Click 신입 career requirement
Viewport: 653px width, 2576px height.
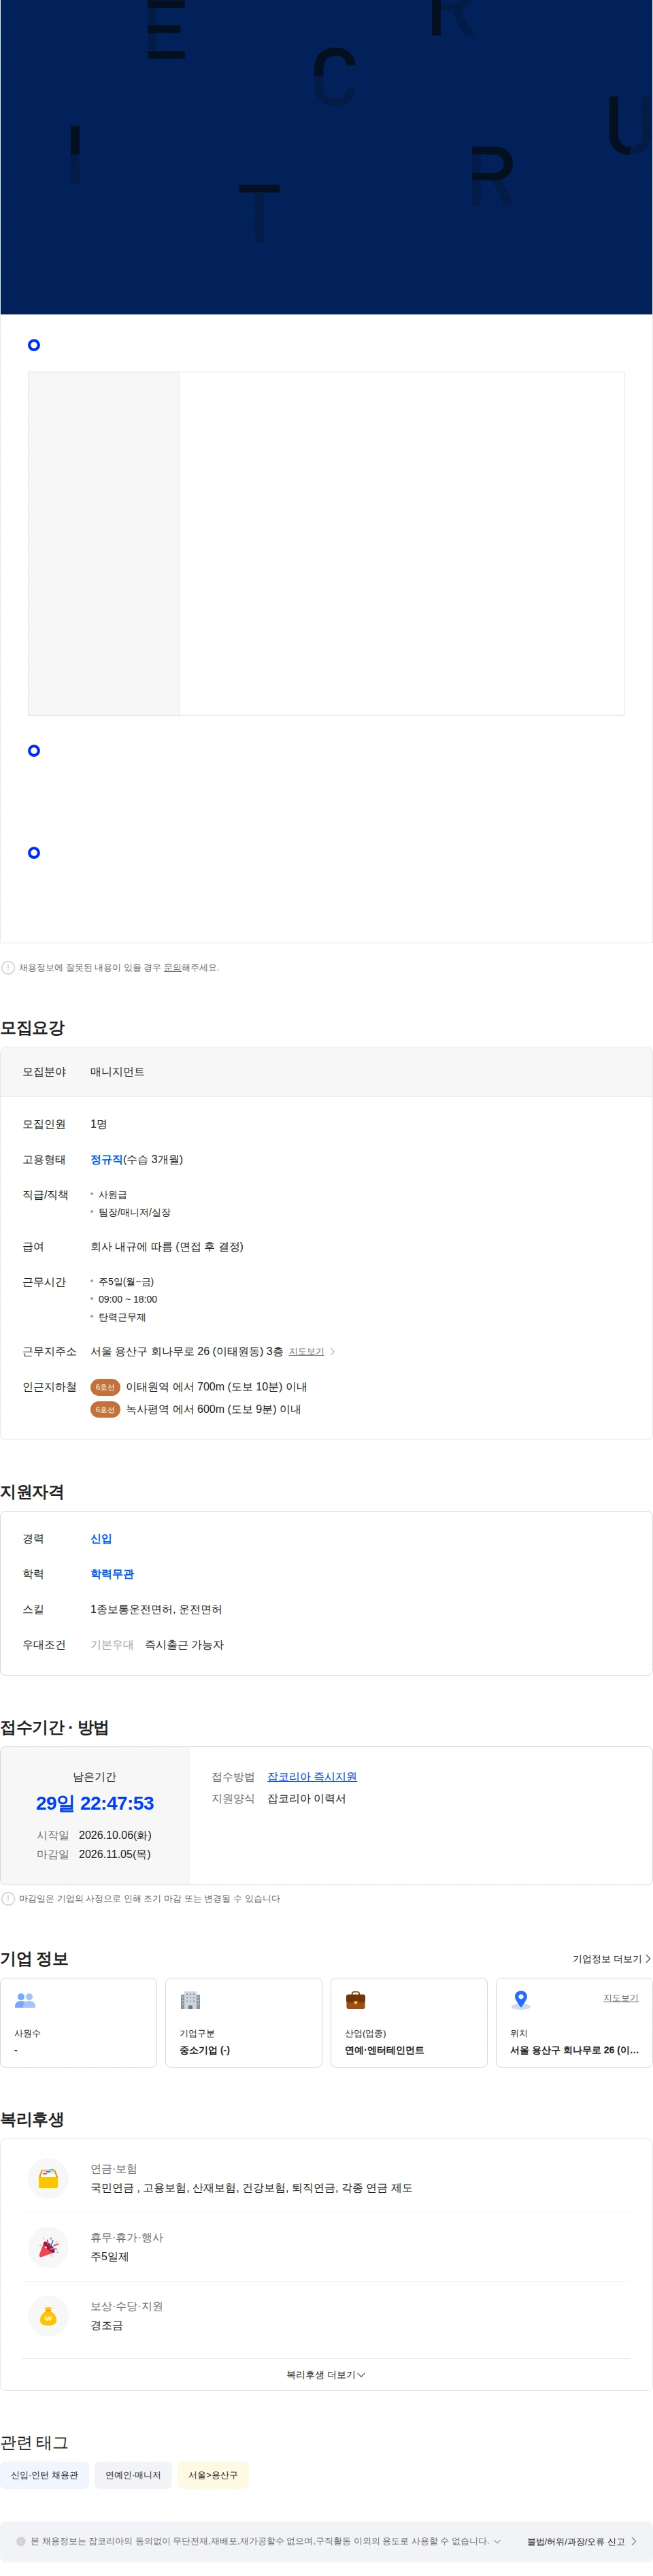[x=101, y=1538]
